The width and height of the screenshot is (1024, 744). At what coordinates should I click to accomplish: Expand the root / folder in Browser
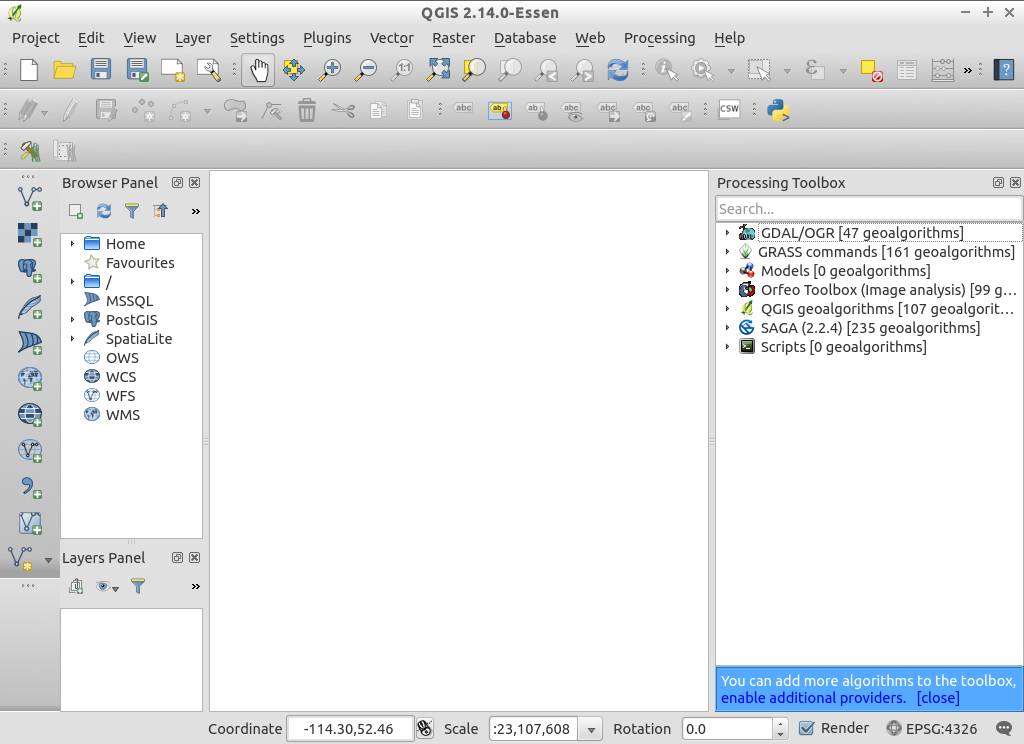pos(72,282)
